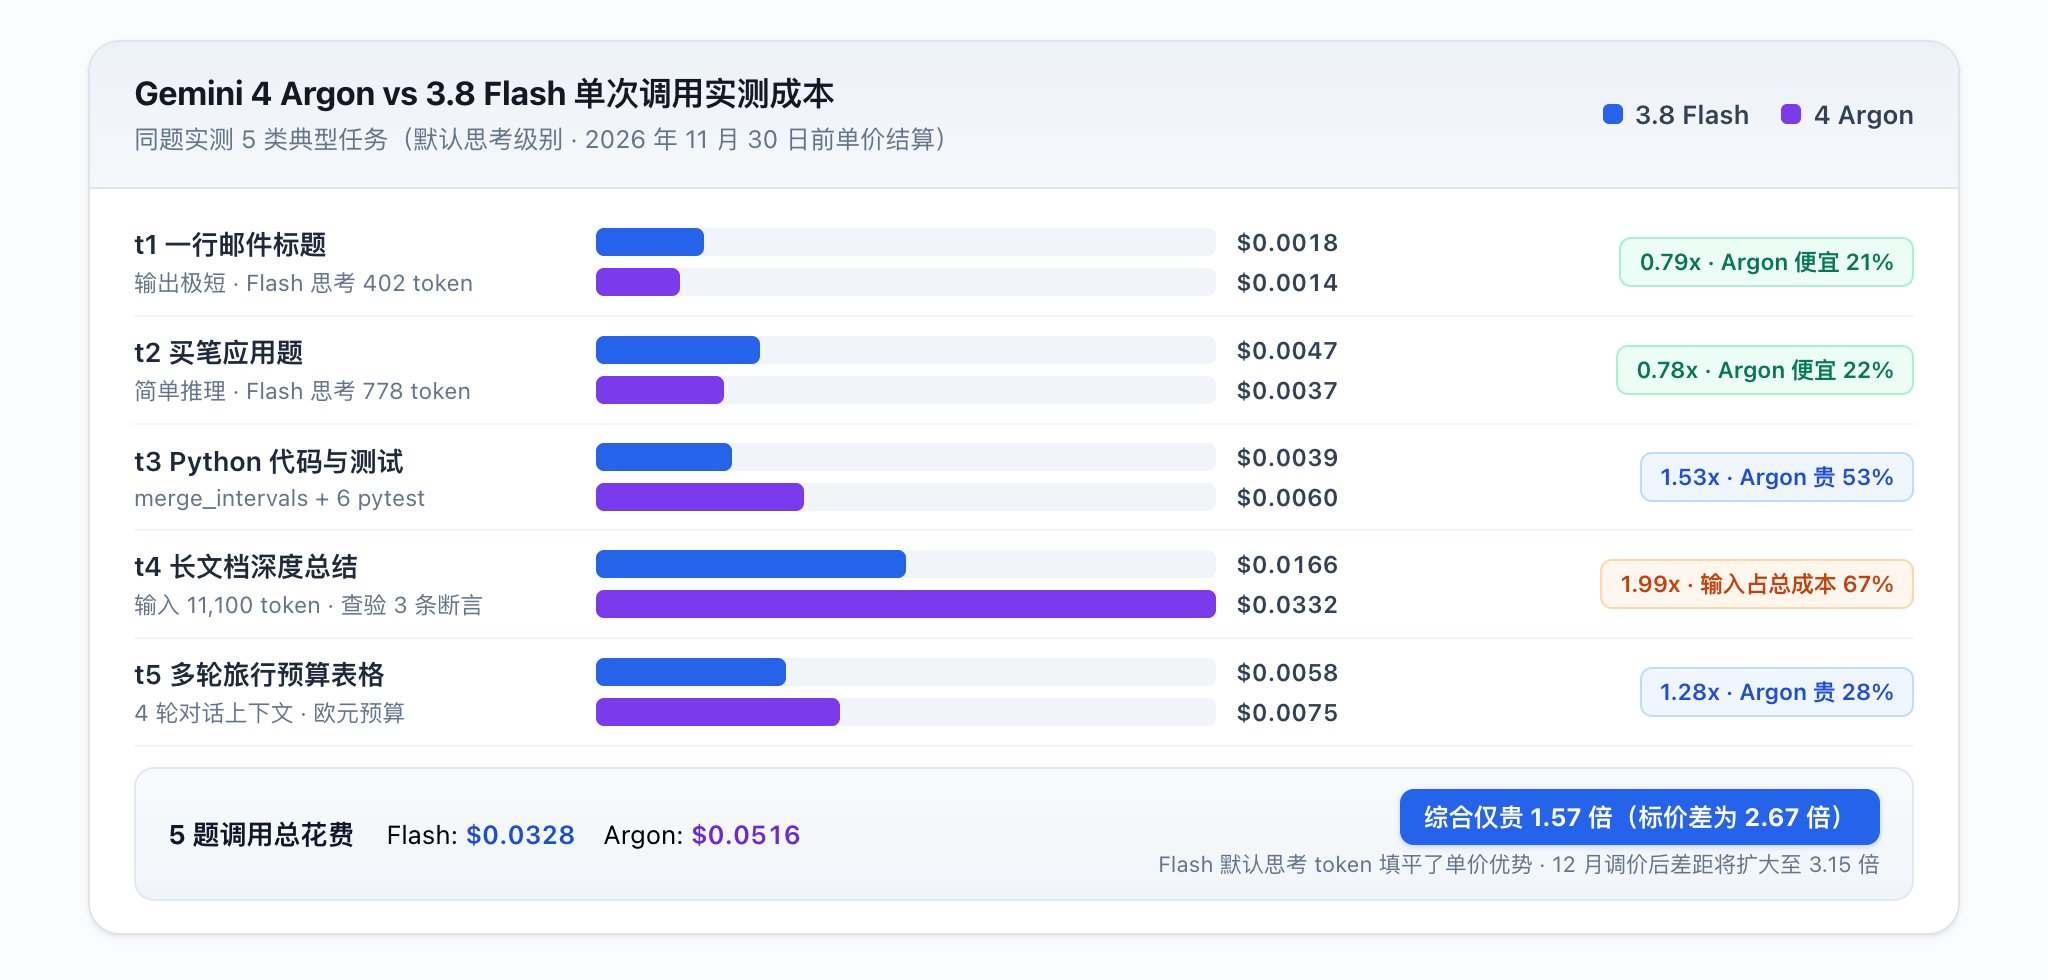Select the row title 't4 长文档深度总结'
The width and height of the screenshot is (2048, 980).
coord(246,567)
